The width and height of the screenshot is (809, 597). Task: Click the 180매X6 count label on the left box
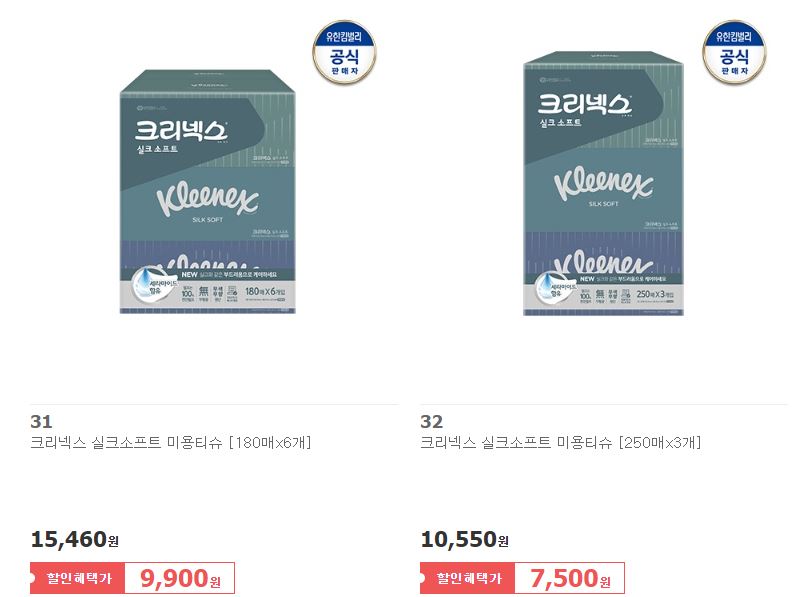click(x=265, y=292)
